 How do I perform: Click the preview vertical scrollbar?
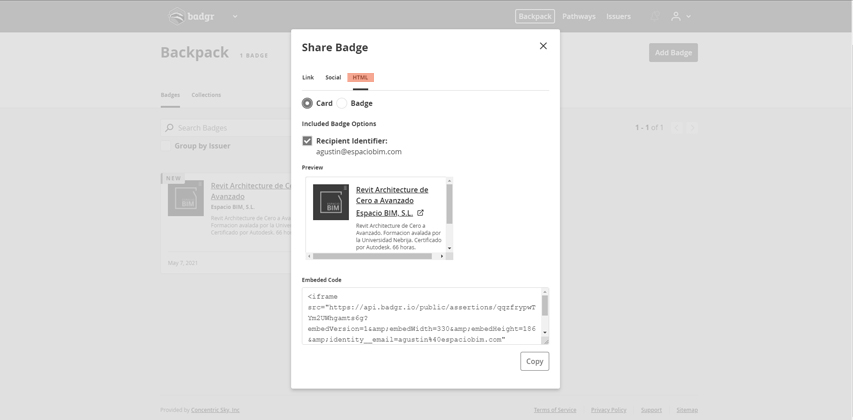click(x=449, y=204)
